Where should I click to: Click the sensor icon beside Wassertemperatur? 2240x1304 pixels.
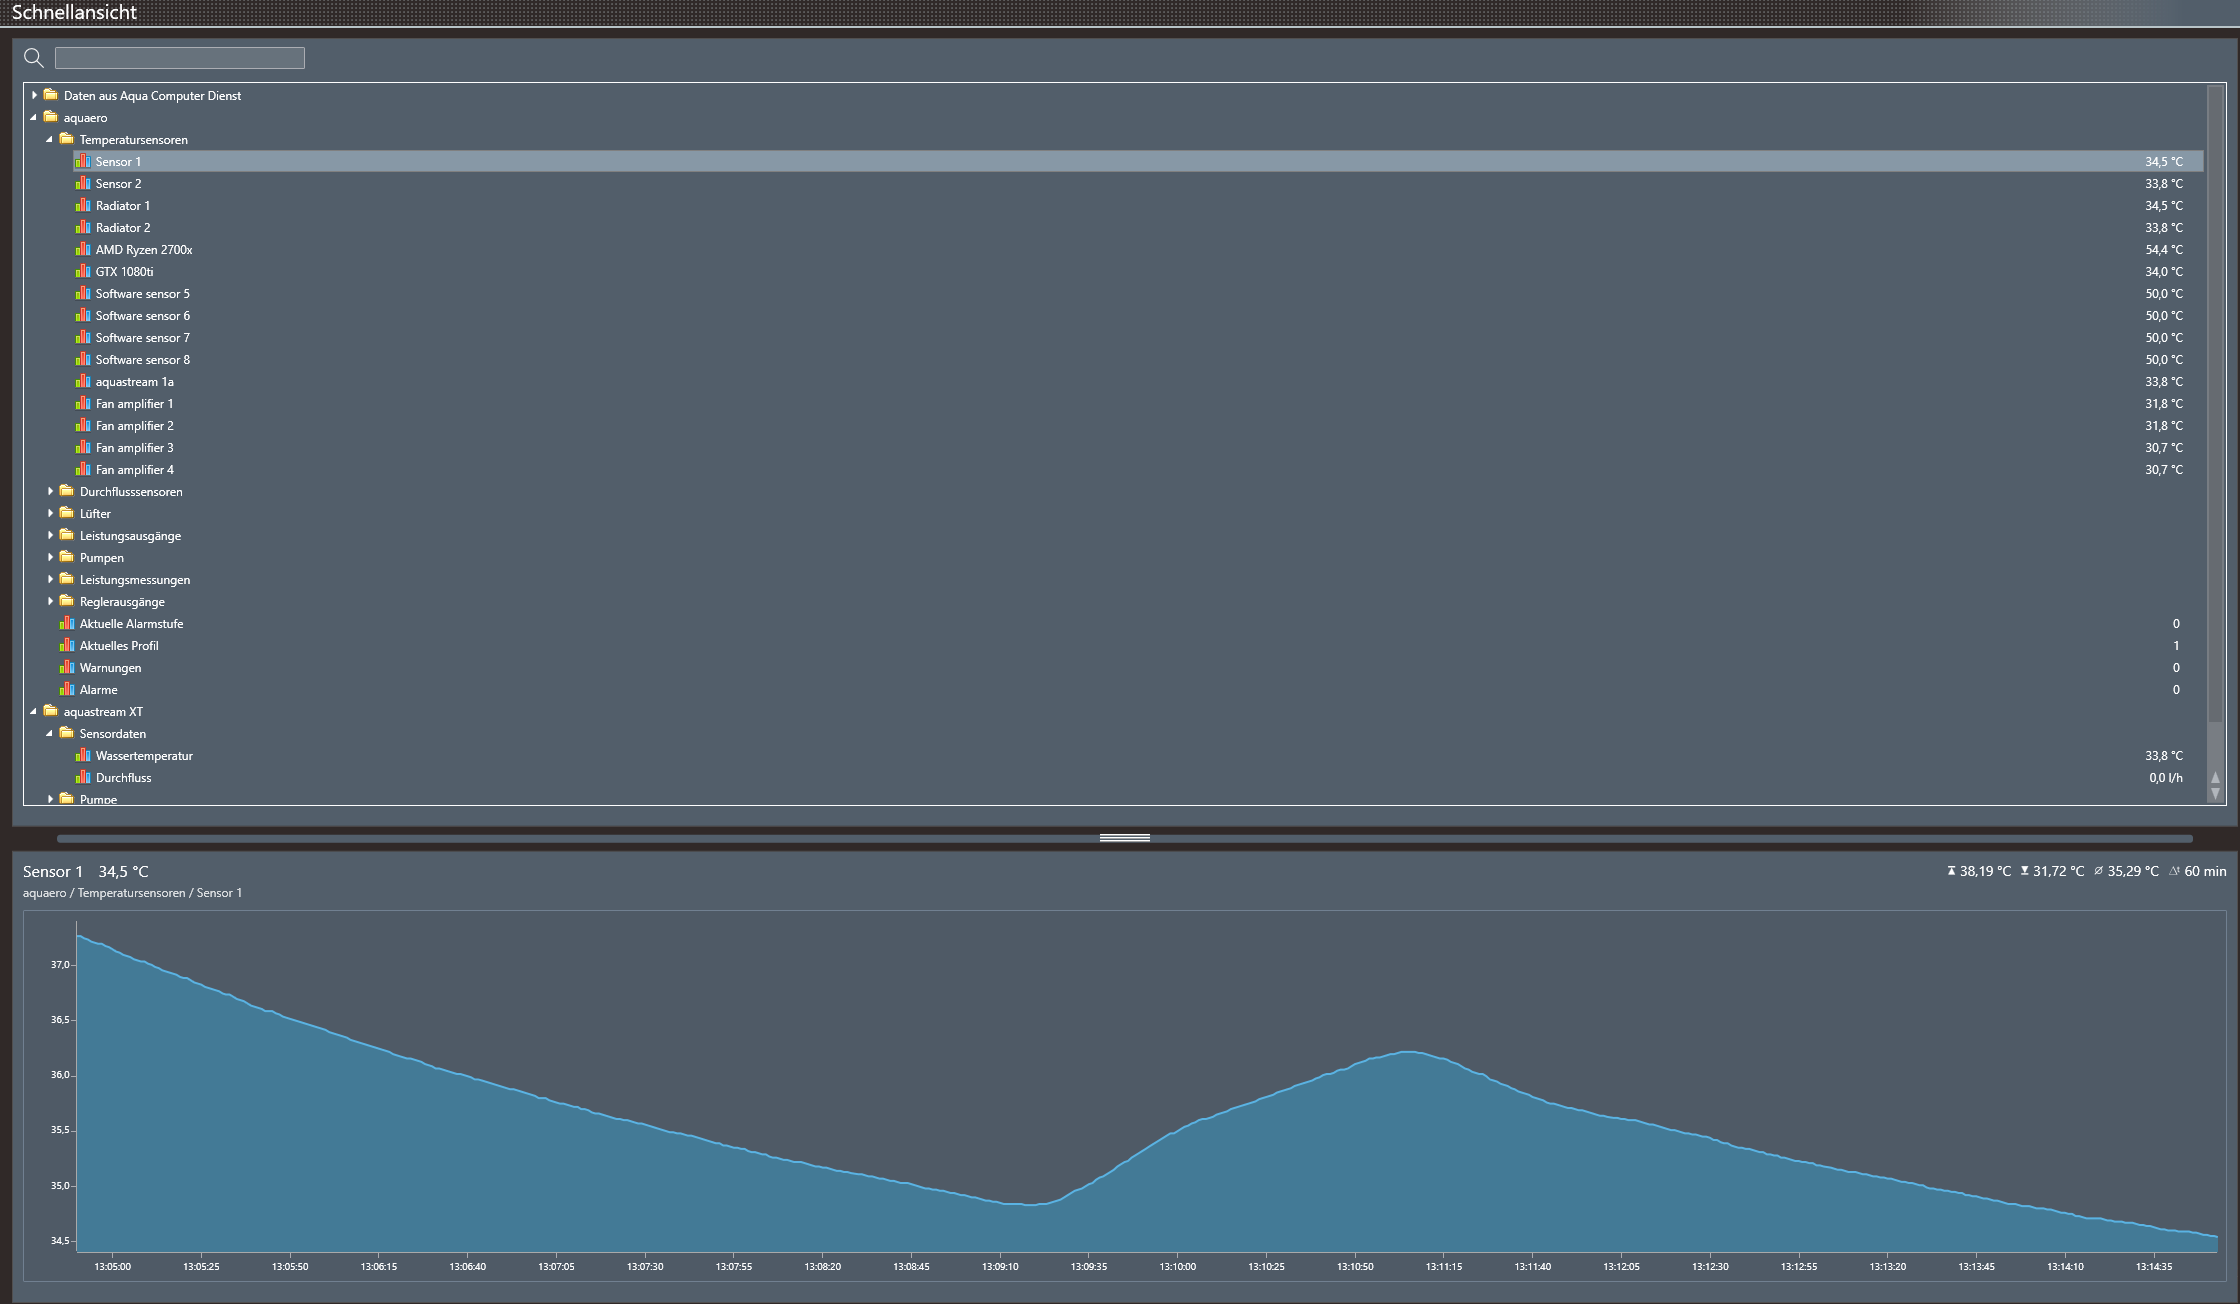click(x=83, y=756)
